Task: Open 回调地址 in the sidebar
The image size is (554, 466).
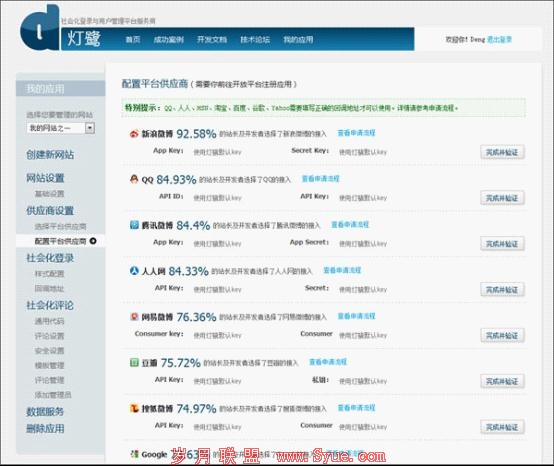Action: pyautogui.click(x=49, y=289)
